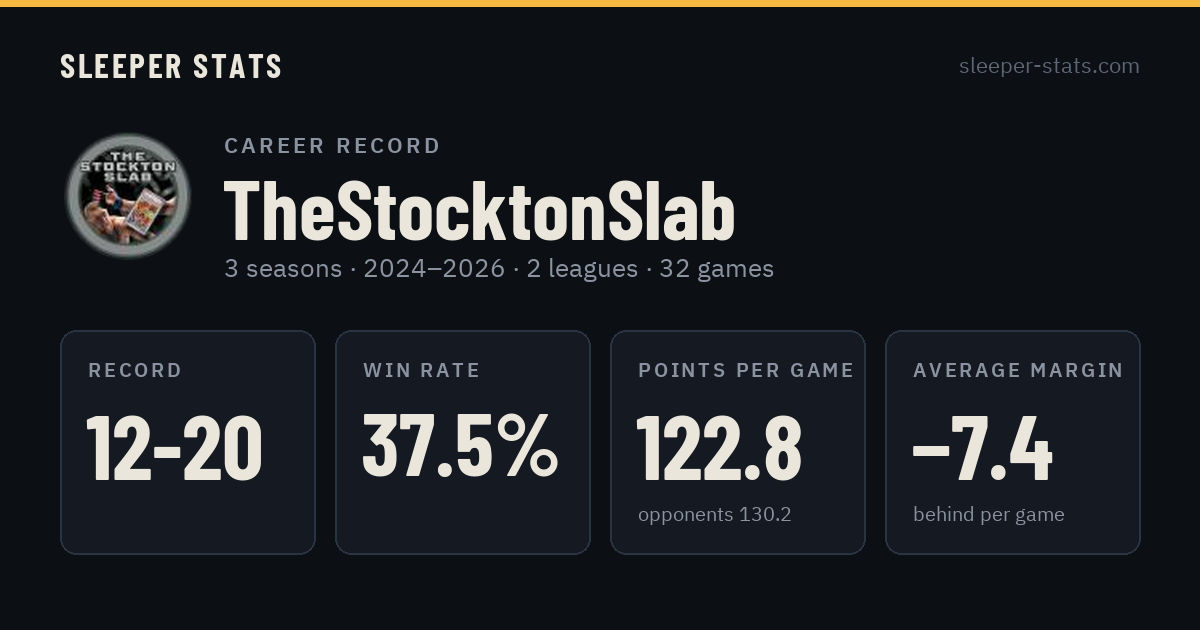Click the RECORD card label
The height and width of the screenshot is (630, 1200).
click(x=135, y=371)
